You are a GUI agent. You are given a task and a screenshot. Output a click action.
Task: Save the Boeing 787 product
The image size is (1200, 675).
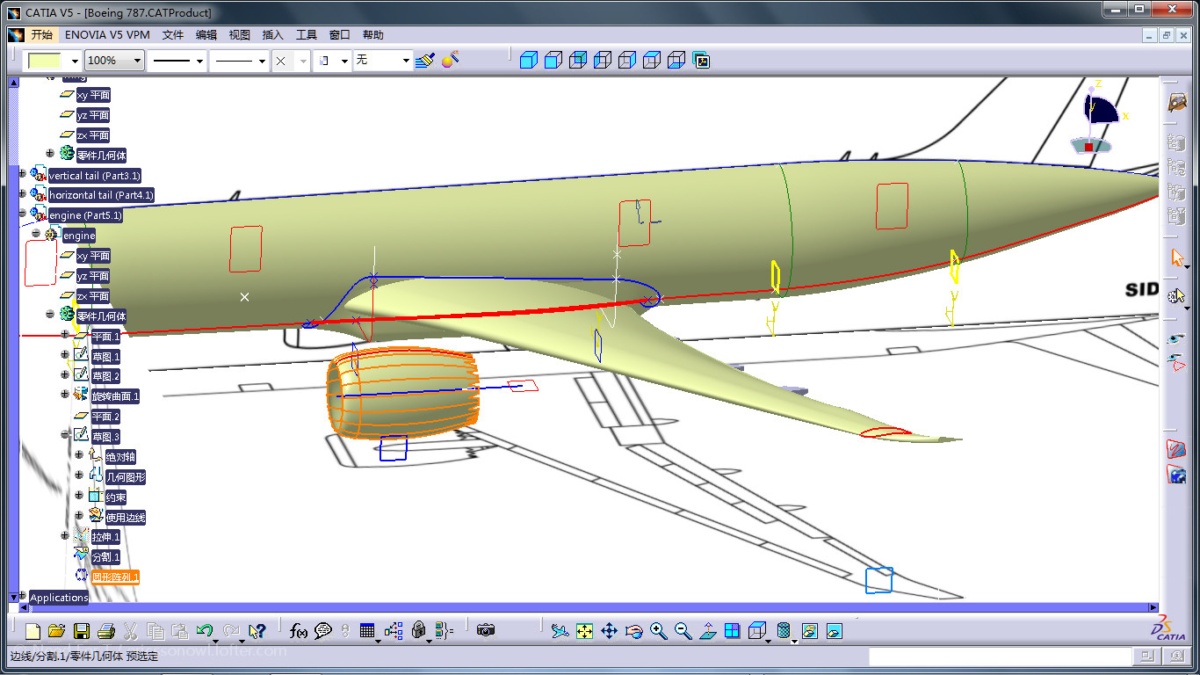pos(81,631)
